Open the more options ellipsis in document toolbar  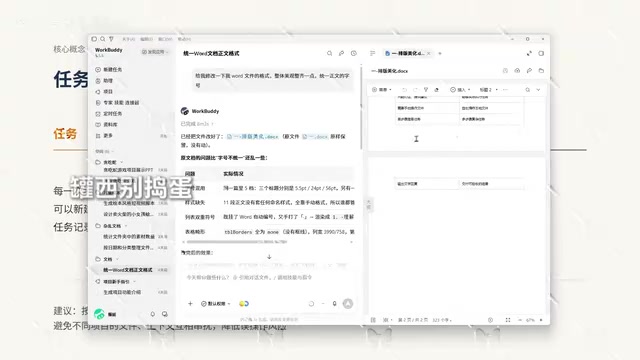[x=506, y=89]
